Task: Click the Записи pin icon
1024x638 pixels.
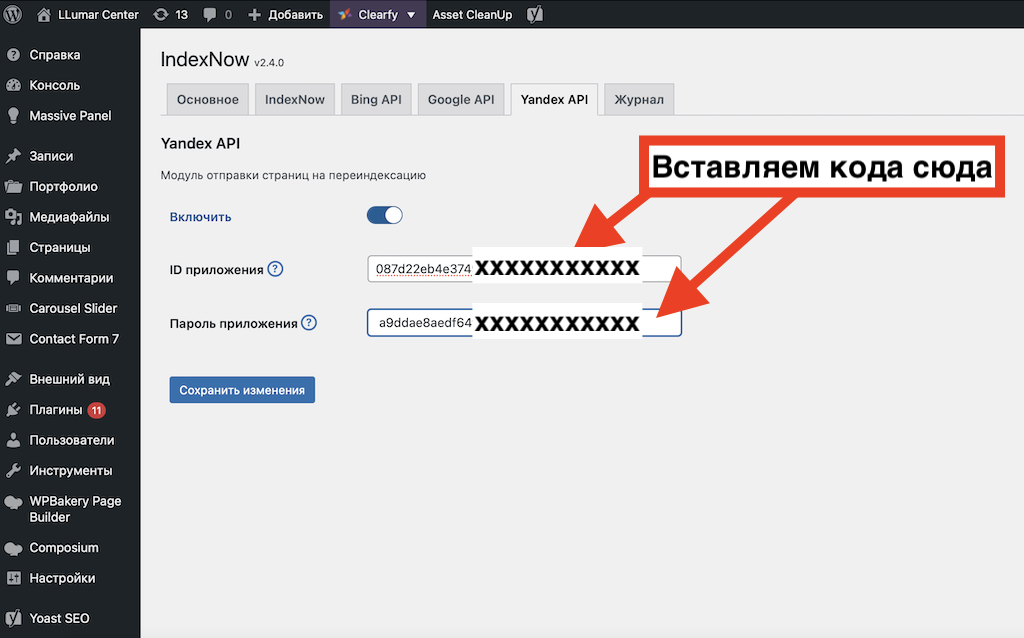Action: click(13, 156)
